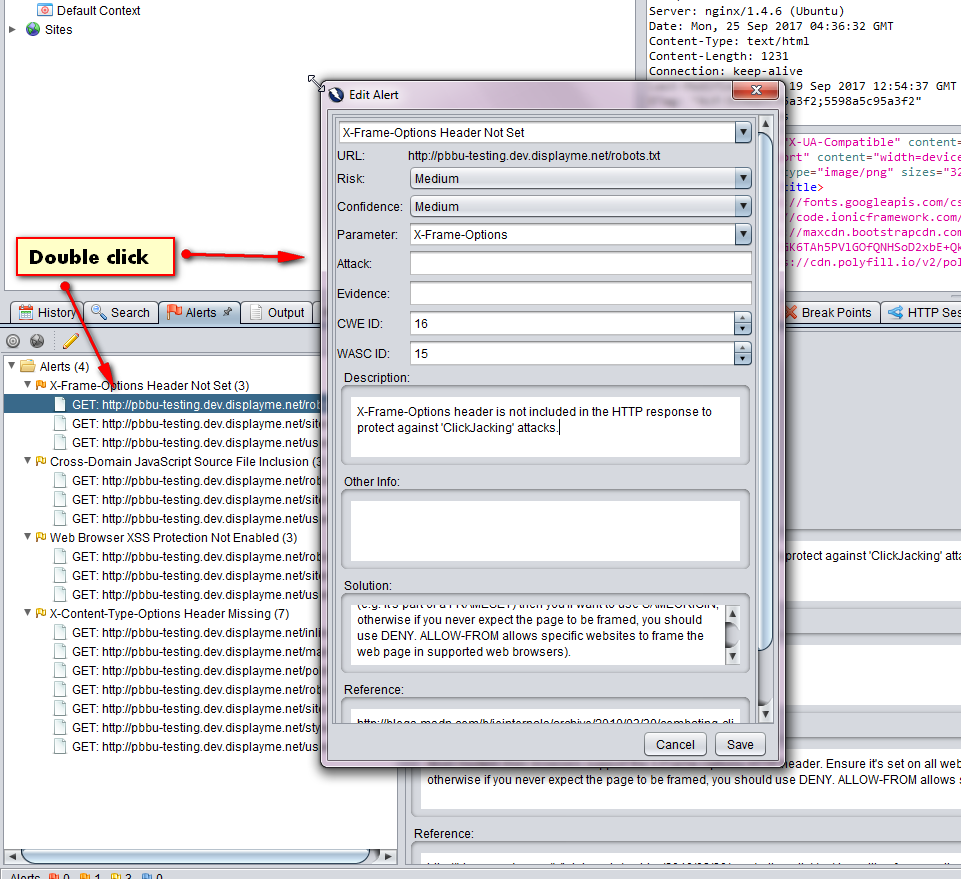Click into the Attack input field
This screenshot has height=879, width=961.
(580, 264)
